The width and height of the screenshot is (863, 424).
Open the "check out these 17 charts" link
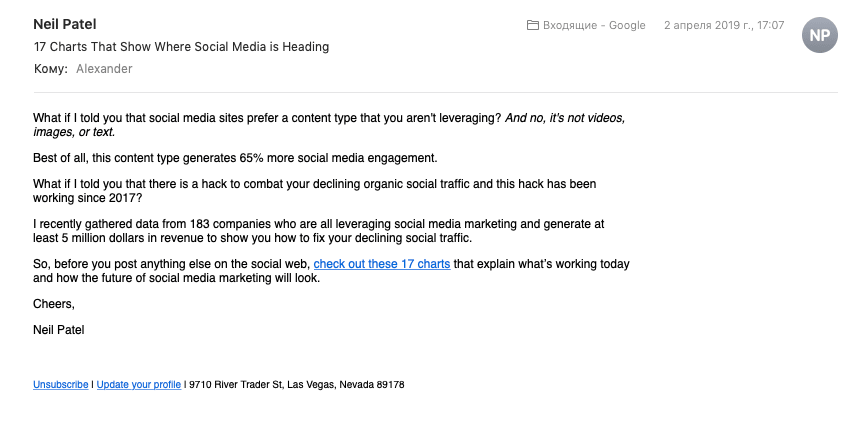click(382, 264)
